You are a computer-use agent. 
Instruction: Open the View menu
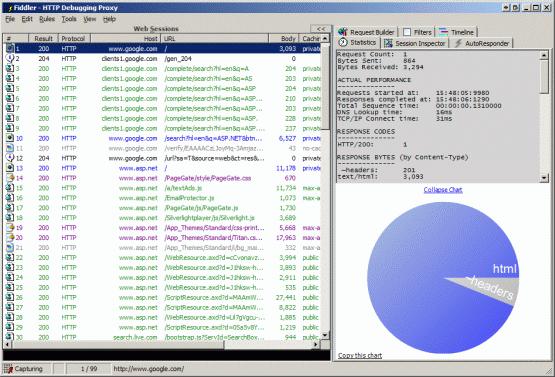pyautogui.click(x=90, y=19)
